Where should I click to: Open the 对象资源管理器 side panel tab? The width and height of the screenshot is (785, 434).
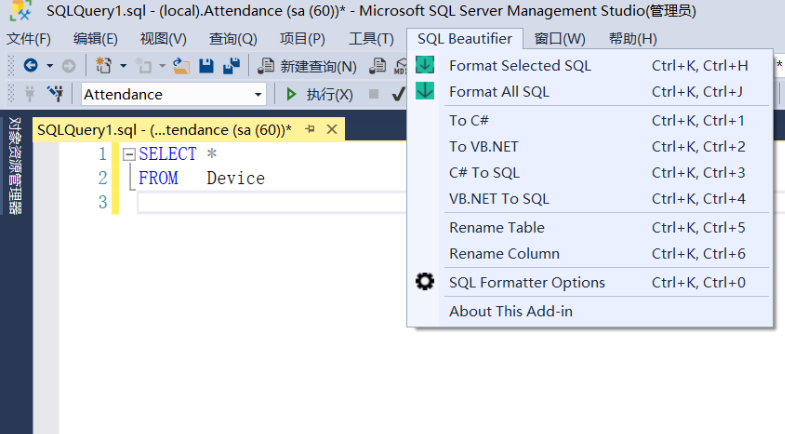pos(15,165)
